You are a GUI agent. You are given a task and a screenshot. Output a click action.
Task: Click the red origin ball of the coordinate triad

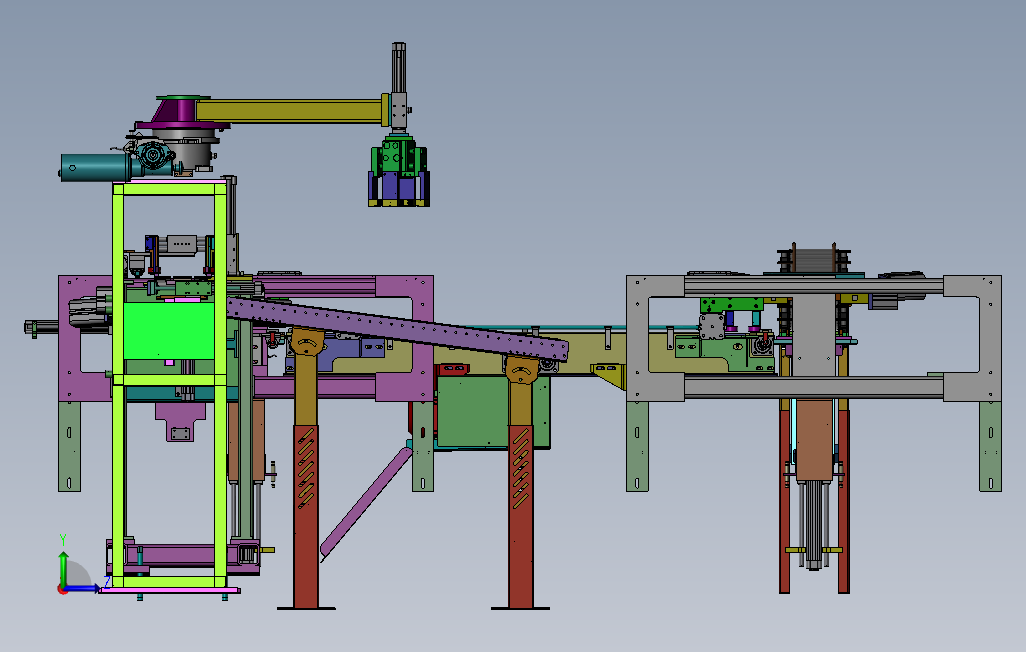(x=63, y=589)
